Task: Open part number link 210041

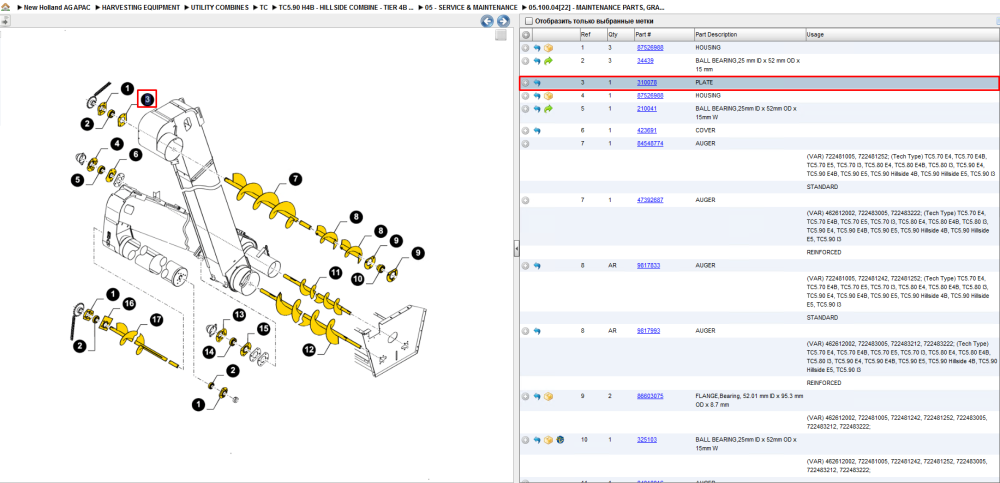Action: pyautogui.click(x=647, y=108)
